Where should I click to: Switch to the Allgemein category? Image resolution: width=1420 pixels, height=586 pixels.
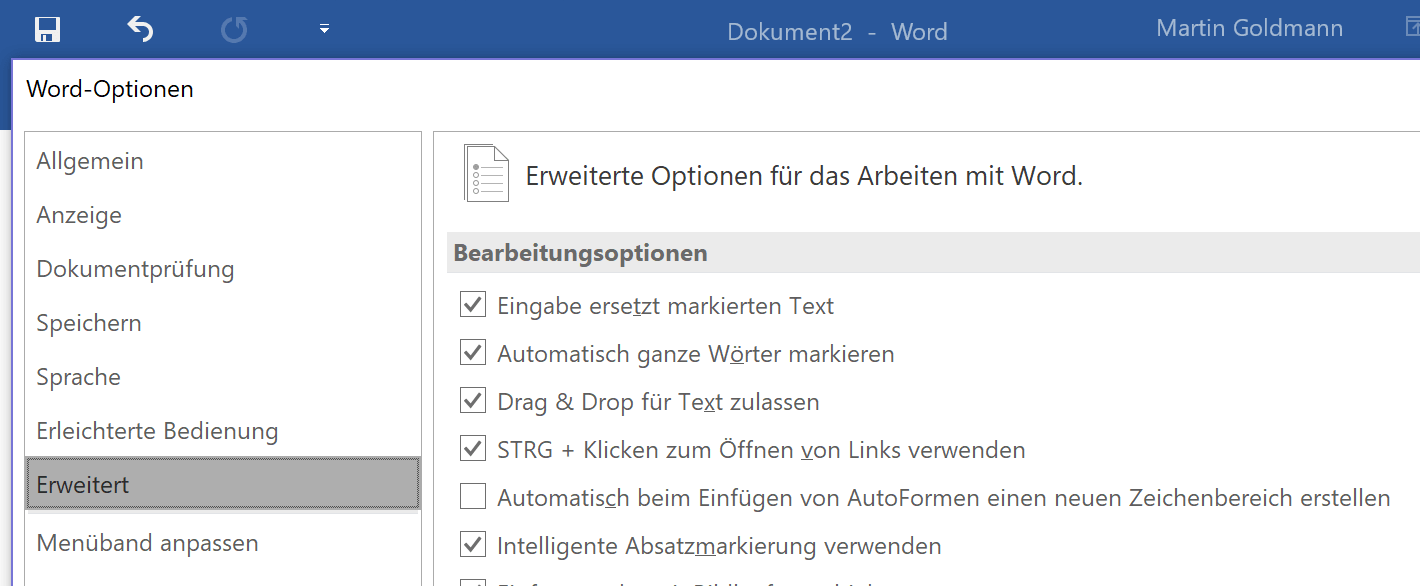tap(89, 160)
